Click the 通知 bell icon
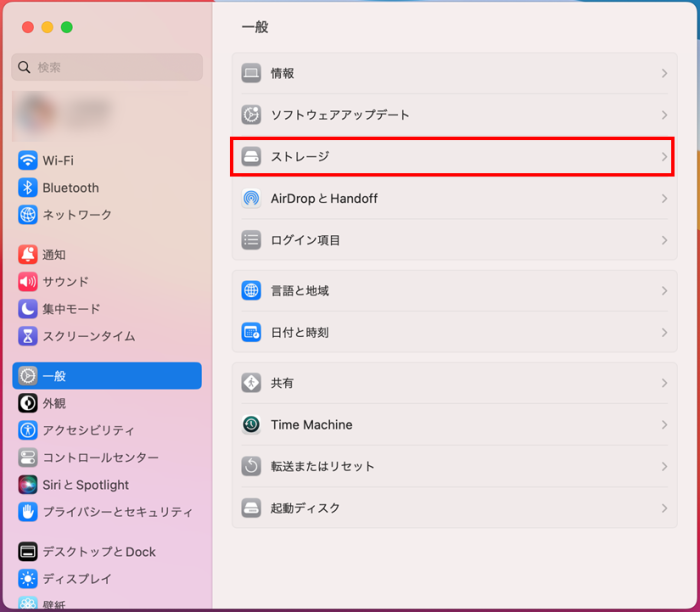The width and height of the screenshot is (700, 612). [28, 255]
